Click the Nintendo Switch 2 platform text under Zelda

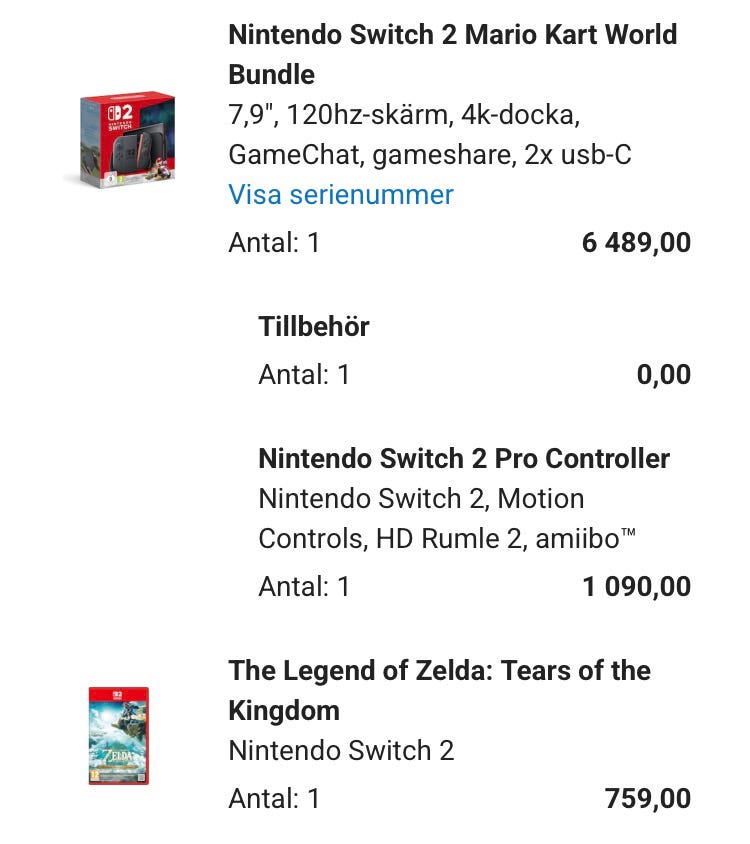pyautogui.click(x=341, y=750)
